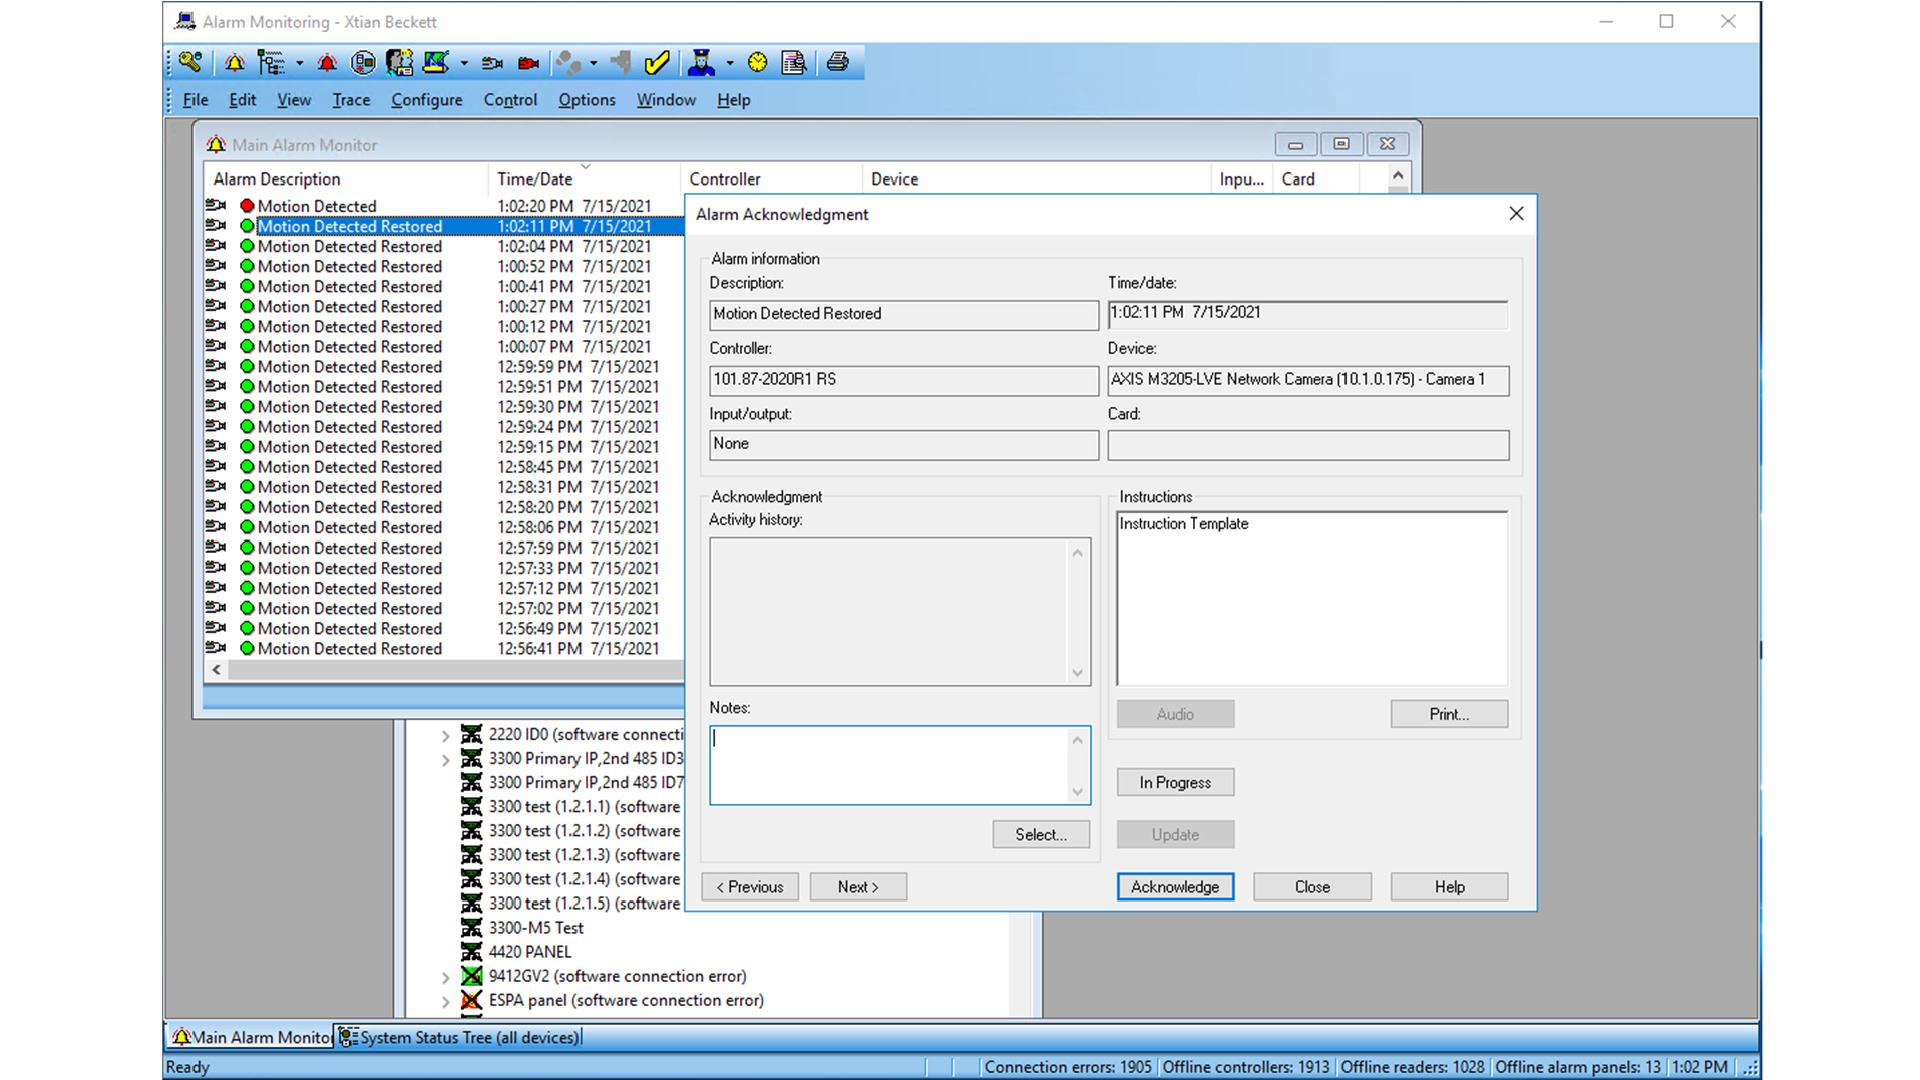Viewport: 1920px width, 1080px height.
Task: Click the Close button in Alarm Acknowledgment
Action: 1312,887
